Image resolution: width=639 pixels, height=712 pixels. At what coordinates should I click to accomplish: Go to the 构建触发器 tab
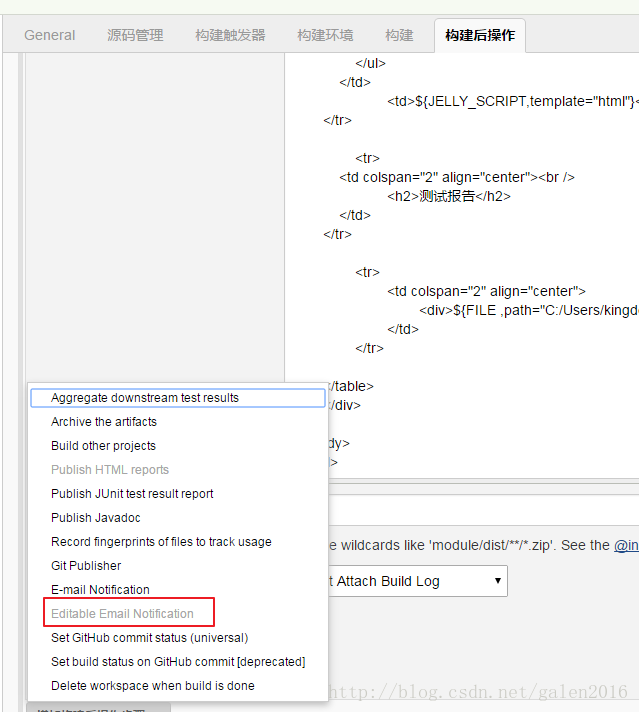pyautogui.click(x=230, y=35)
